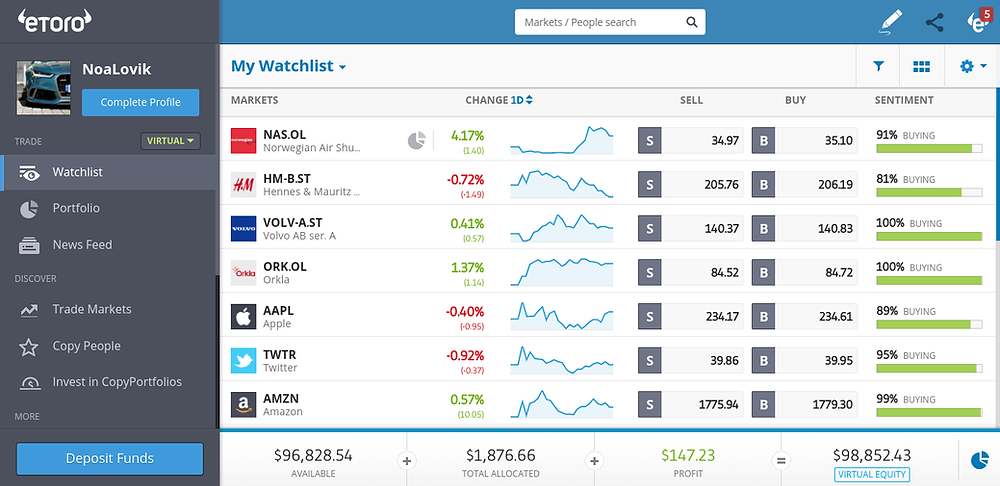Click the Orkla logo icon
The height and width of the screenshot is (486, 1000).
(x=243, y=272)
